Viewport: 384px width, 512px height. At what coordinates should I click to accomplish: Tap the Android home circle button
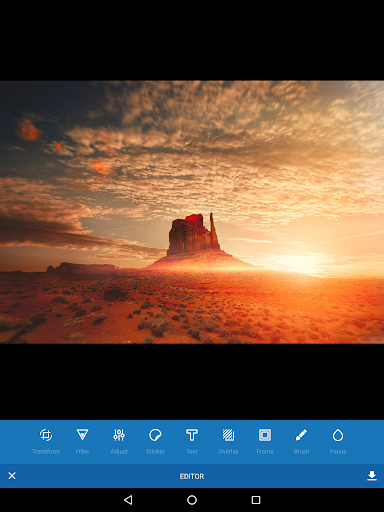coord(192,500)
